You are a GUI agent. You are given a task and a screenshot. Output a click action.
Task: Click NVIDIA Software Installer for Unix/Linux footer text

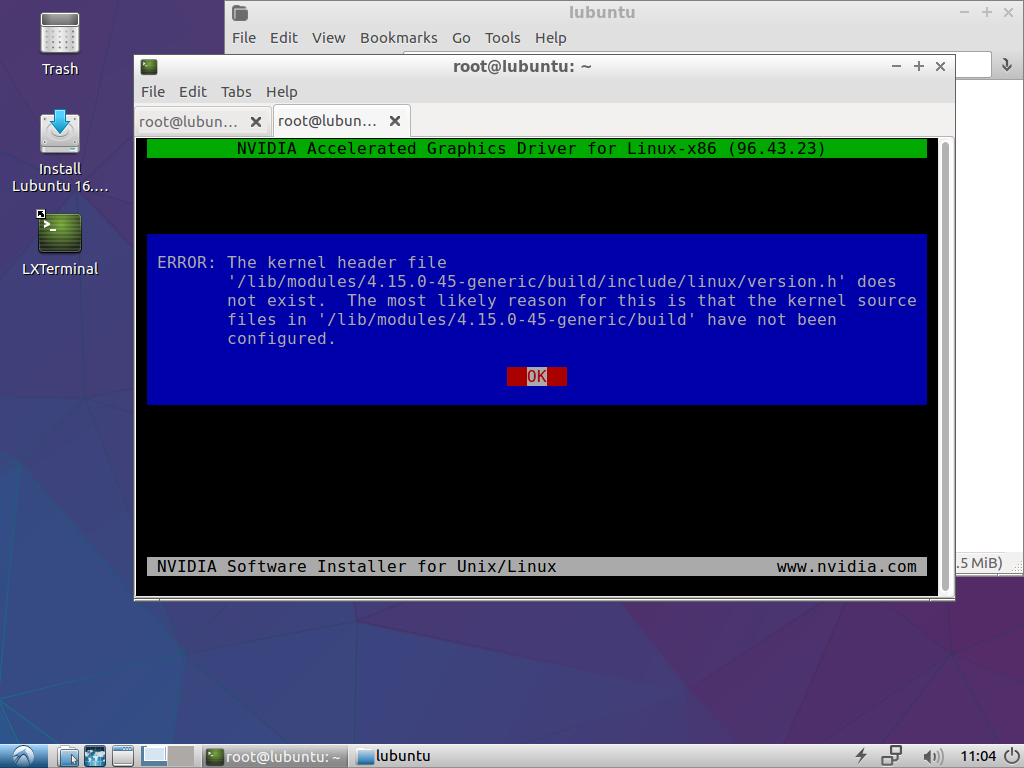click(357, 566)
